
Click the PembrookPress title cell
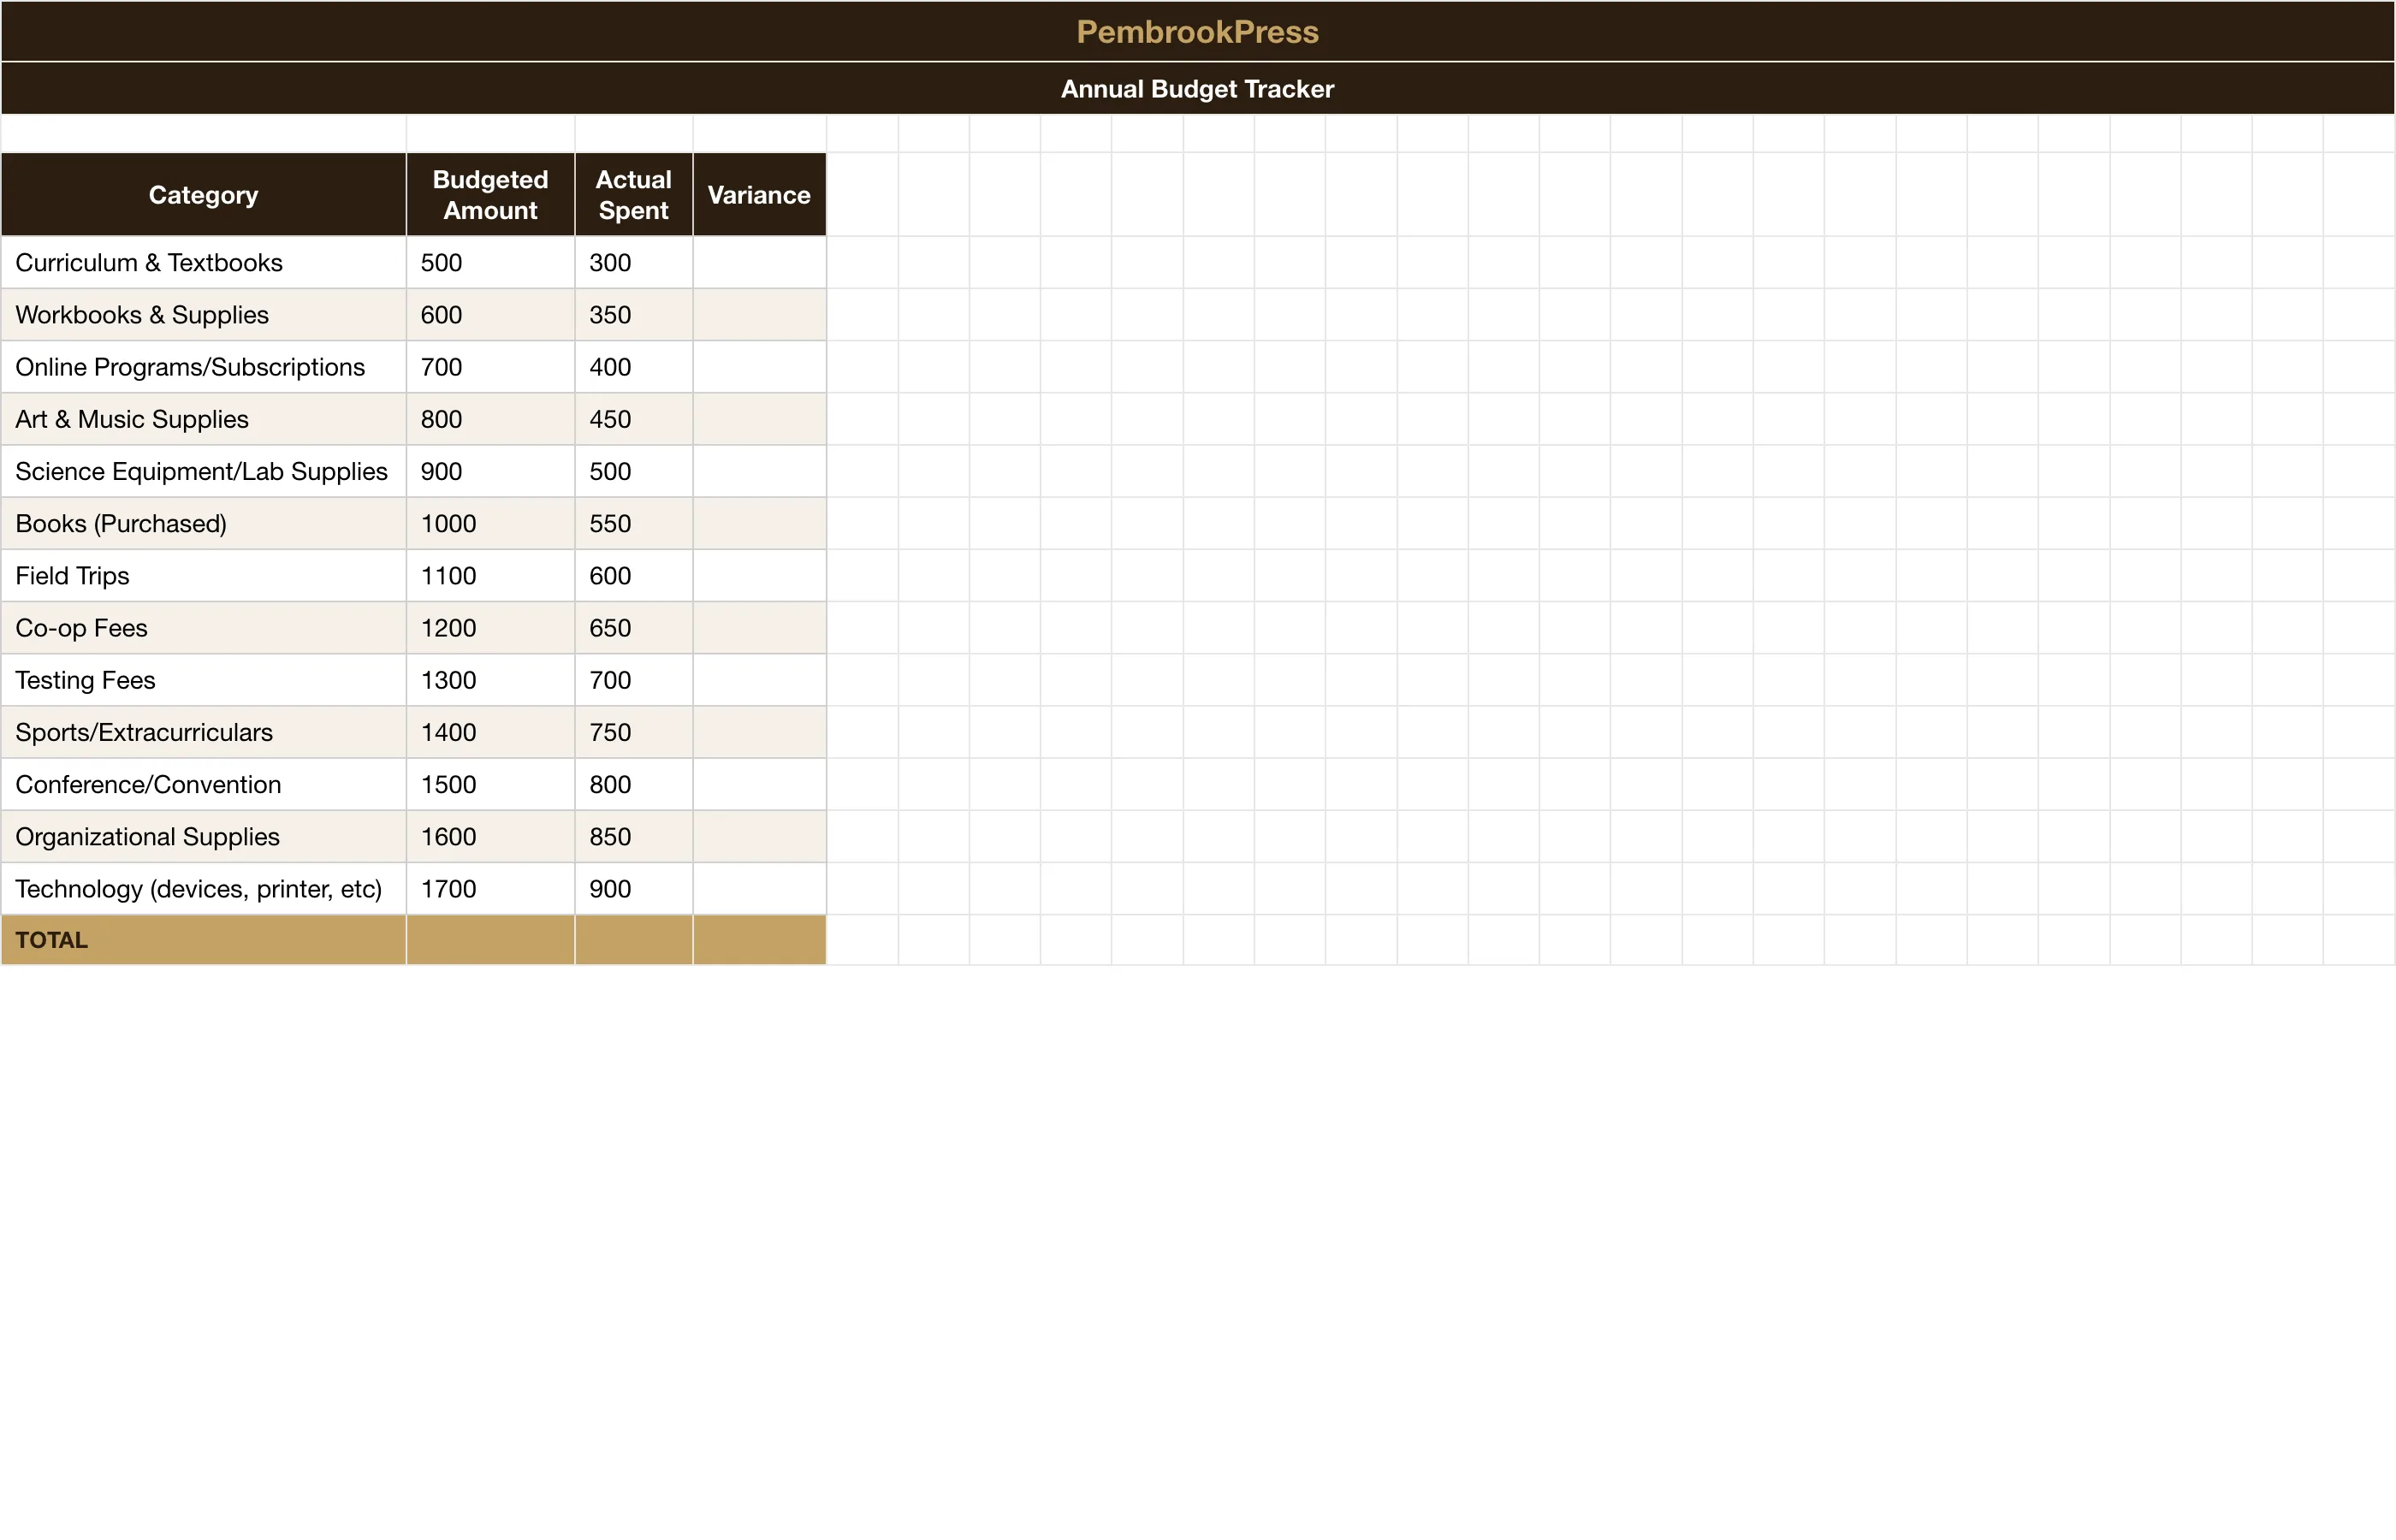pyautogui.click(x=1198, y=31)
